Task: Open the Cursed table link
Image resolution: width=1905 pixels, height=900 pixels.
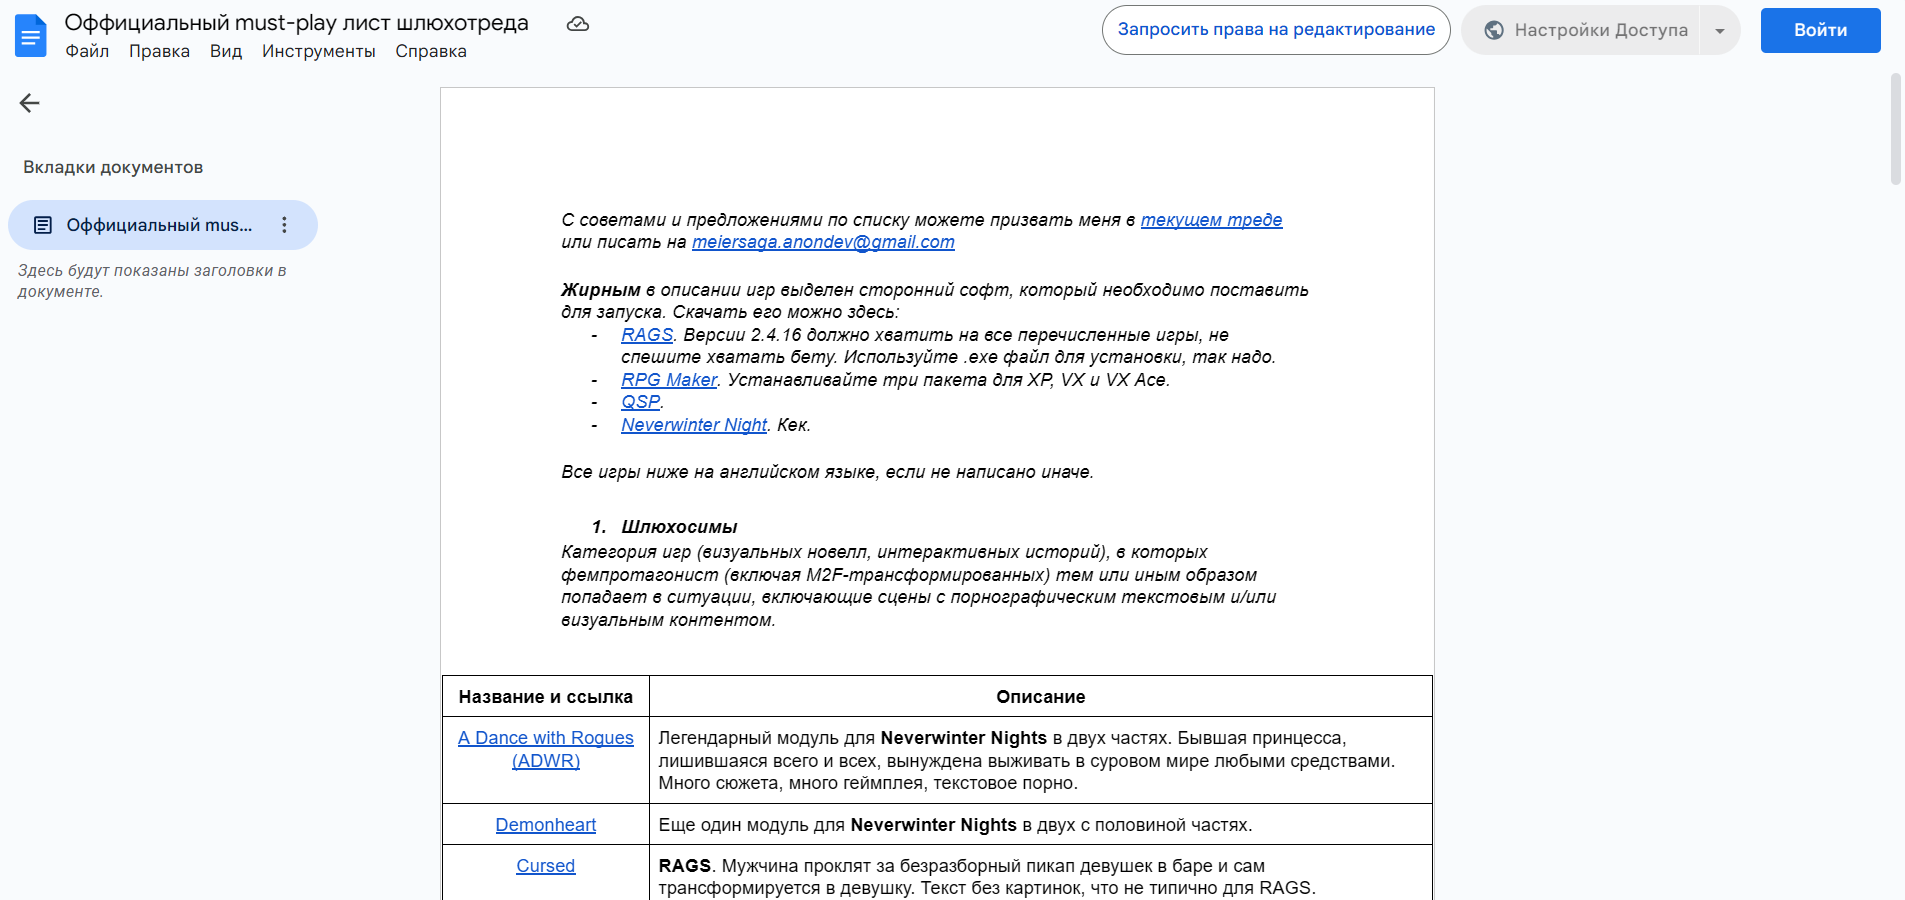Action: coord(546,866)
